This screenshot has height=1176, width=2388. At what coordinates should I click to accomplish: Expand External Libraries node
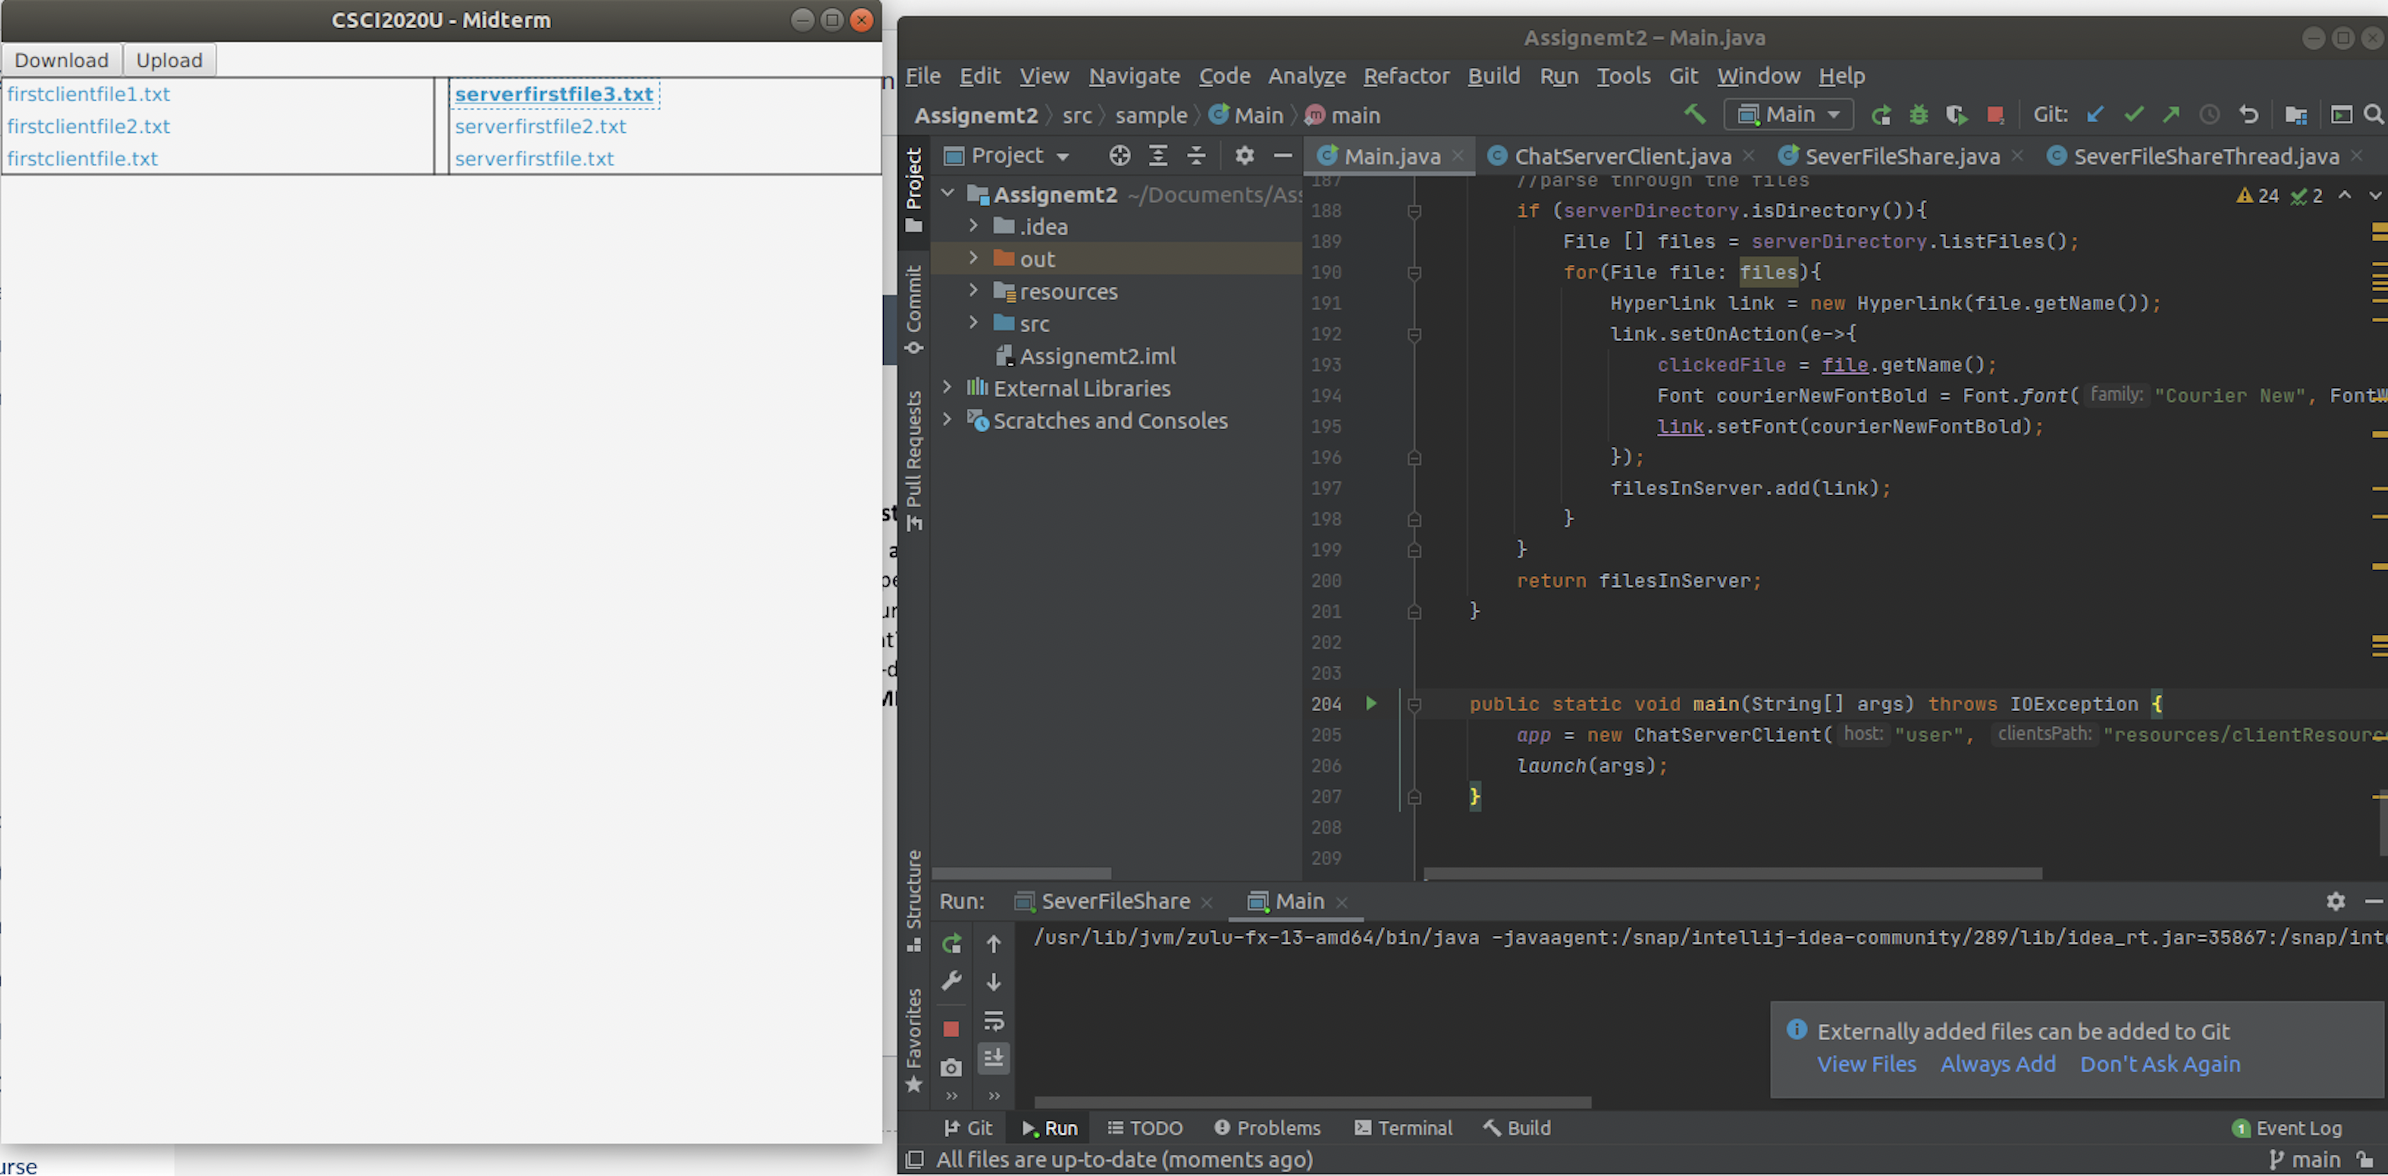tap(947, 387)
